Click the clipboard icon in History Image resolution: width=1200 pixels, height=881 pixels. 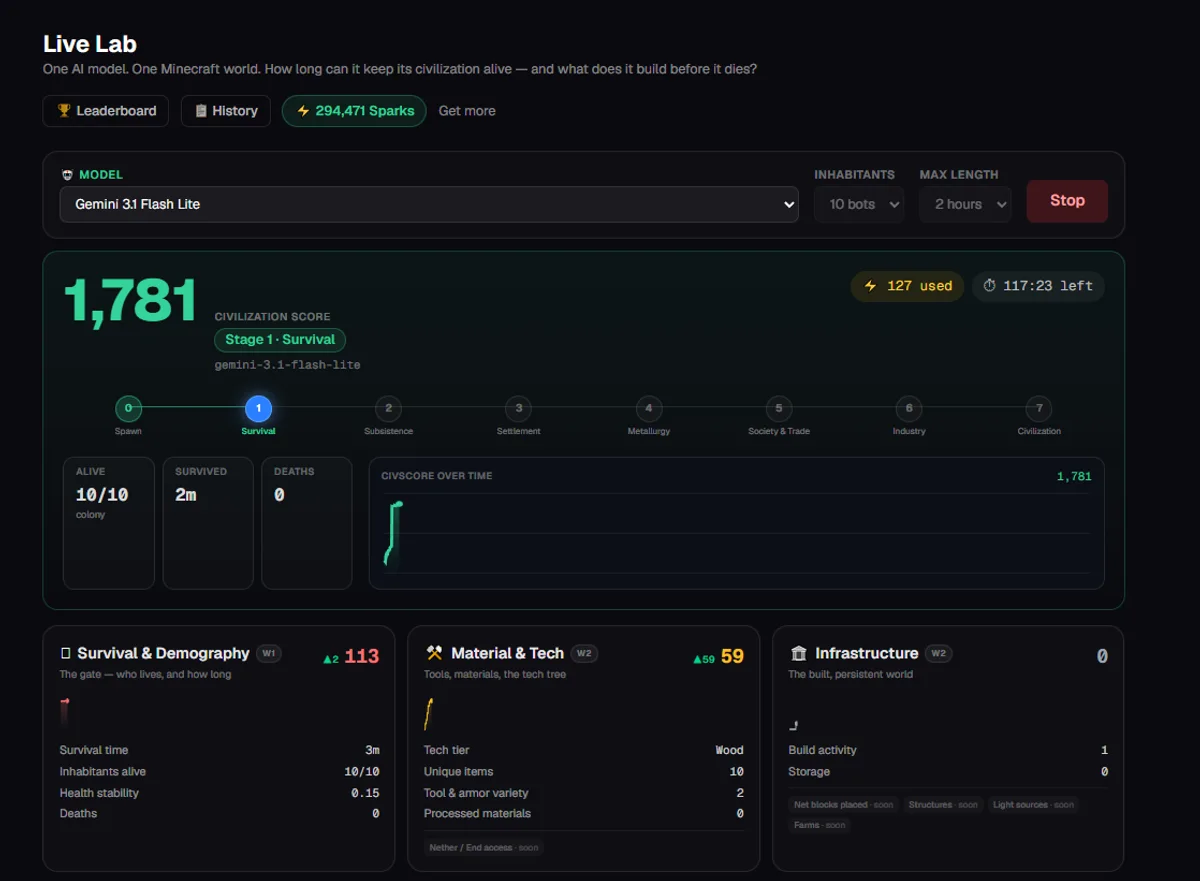(201, 111)
